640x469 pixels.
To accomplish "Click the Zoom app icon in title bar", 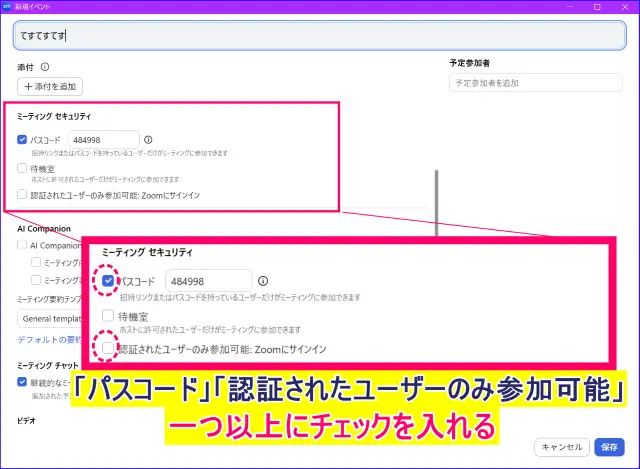I will pos(6,7).
